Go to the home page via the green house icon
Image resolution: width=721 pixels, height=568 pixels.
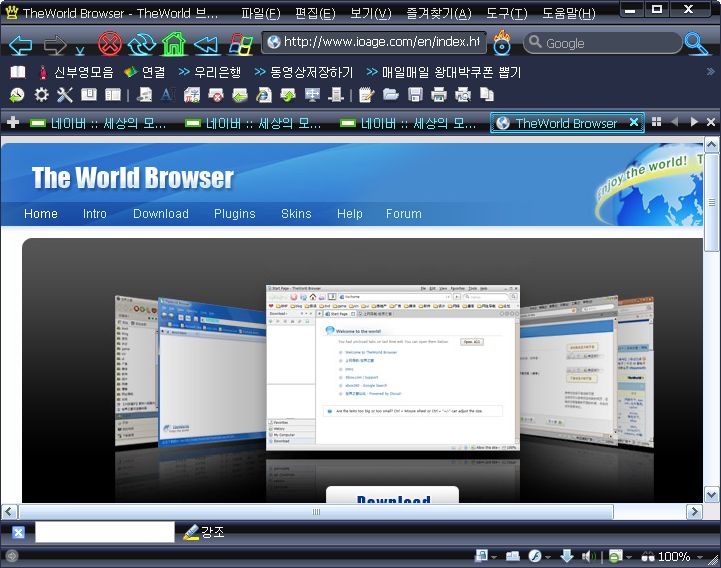tap(174, 44)
